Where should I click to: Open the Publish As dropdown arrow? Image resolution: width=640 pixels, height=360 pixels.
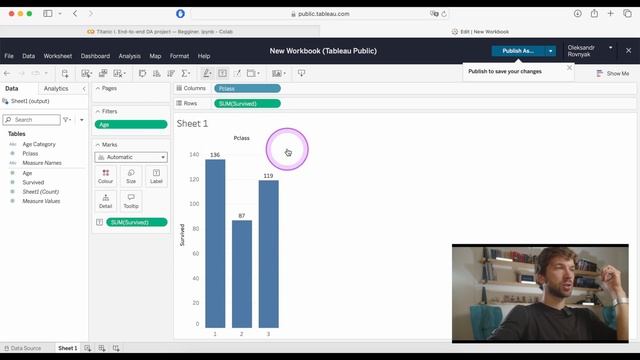coord(550,51)
